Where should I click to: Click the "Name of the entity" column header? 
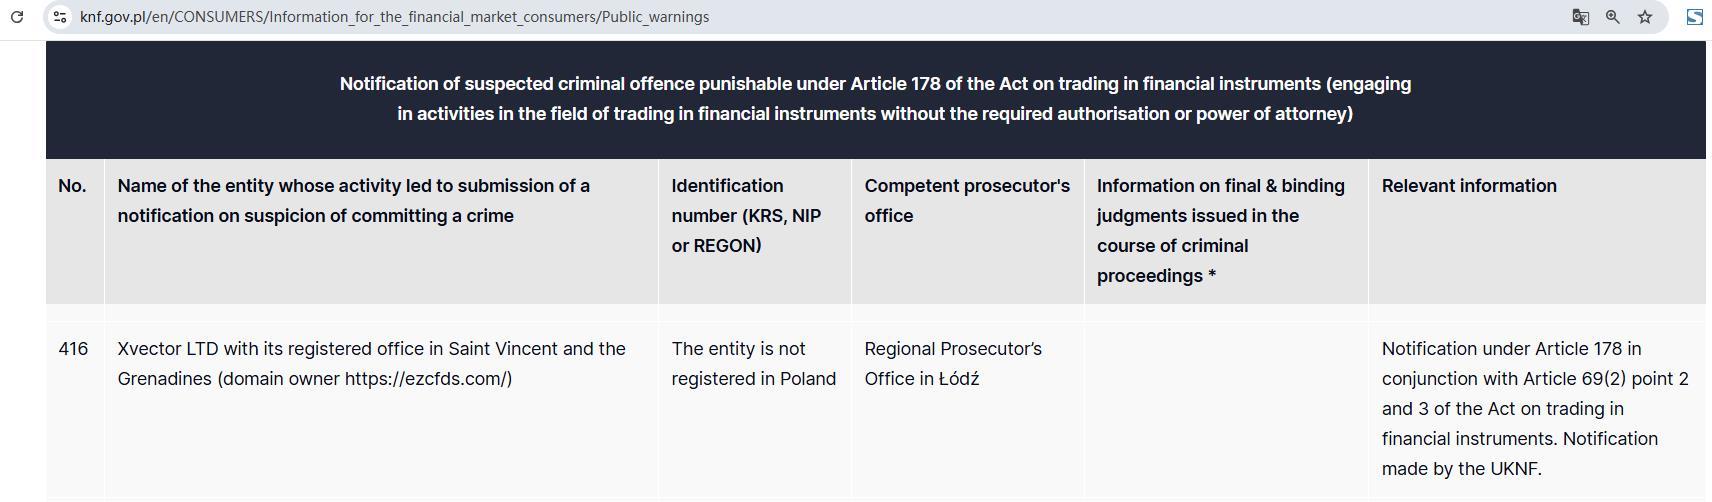pyautogui.click(x=353, y=201)
